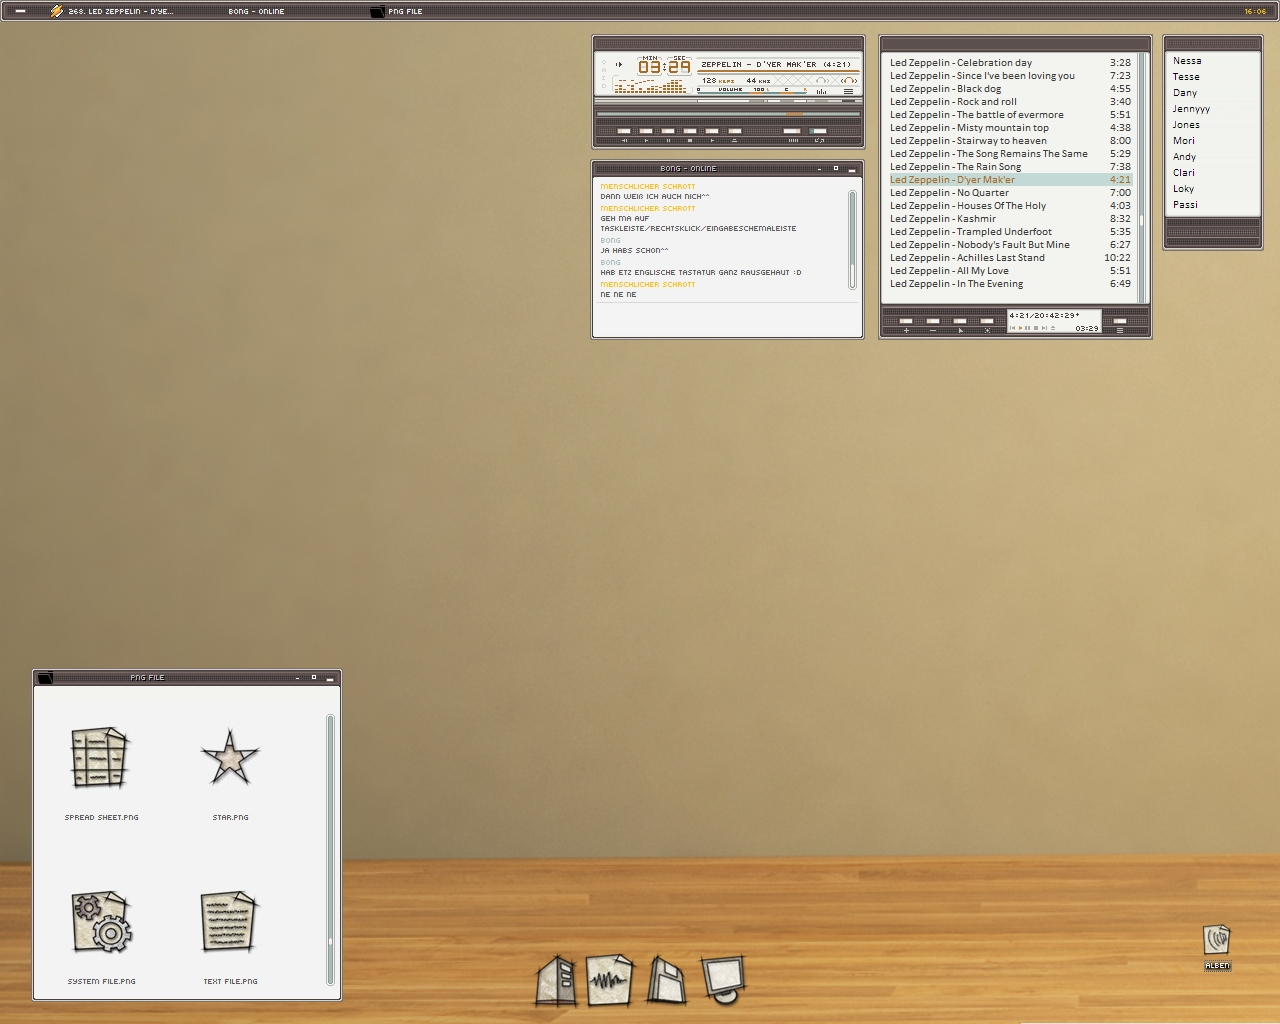This screenshot has width=1280, height=1024.
Task: Click the monitor dock icon
Action: (x=722, y=979)
